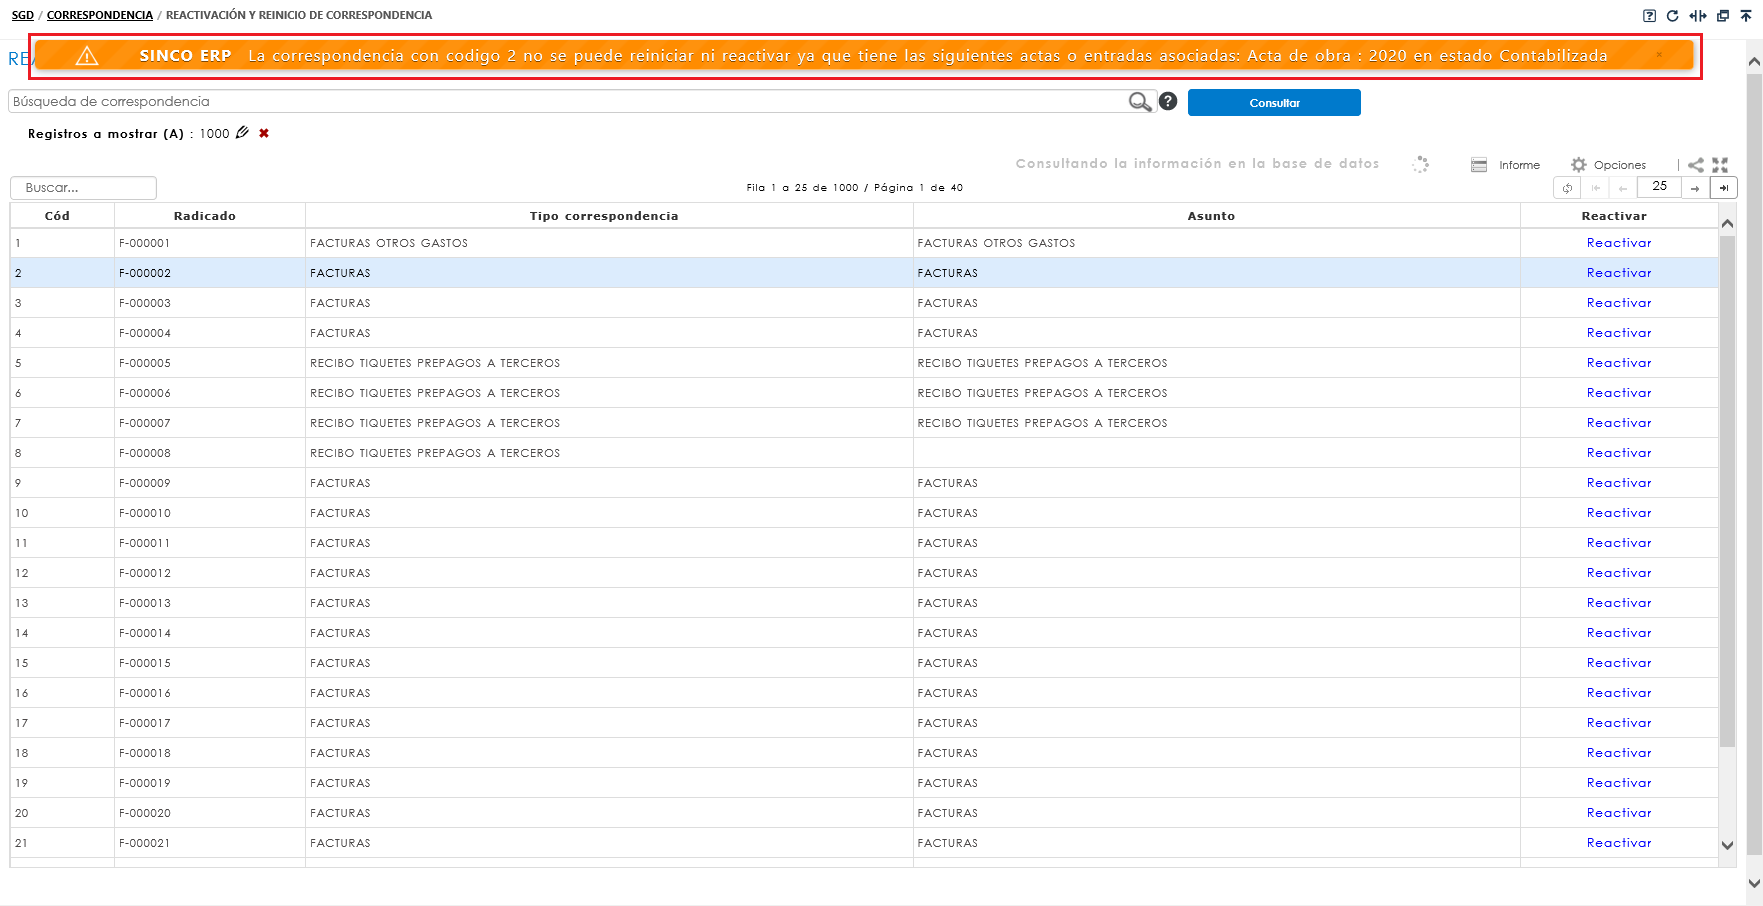Select the cell F-000020 in Radicado column
This screenshot has width=1763, height=906.
pos(209,813)
